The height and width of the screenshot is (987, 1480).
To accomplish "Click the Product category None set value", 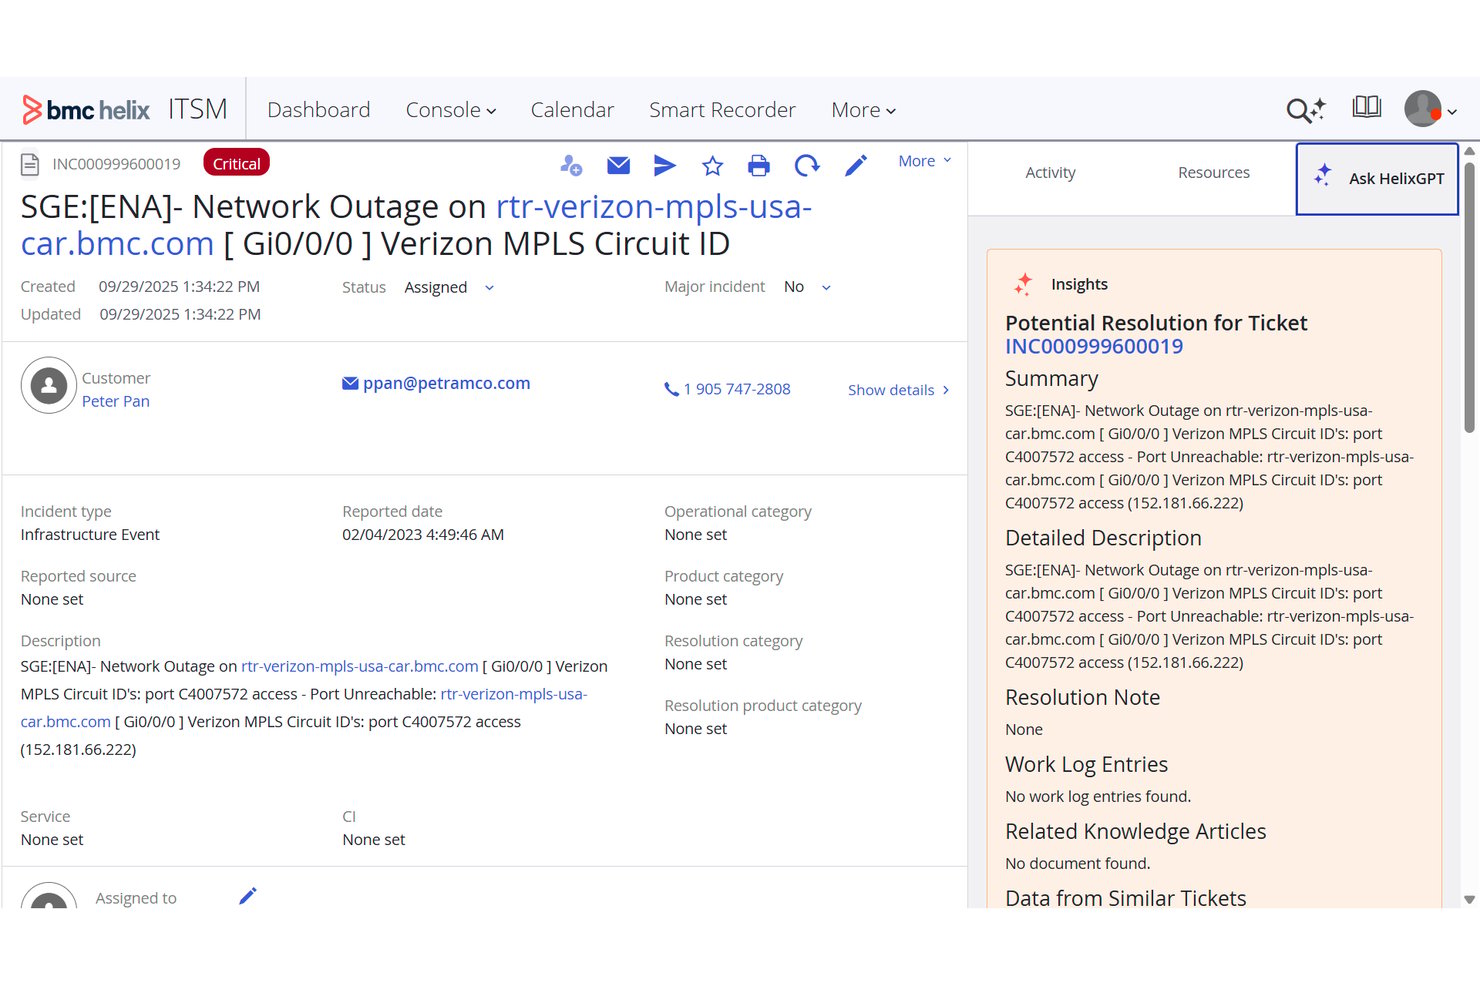I will (x=696, y=600).
